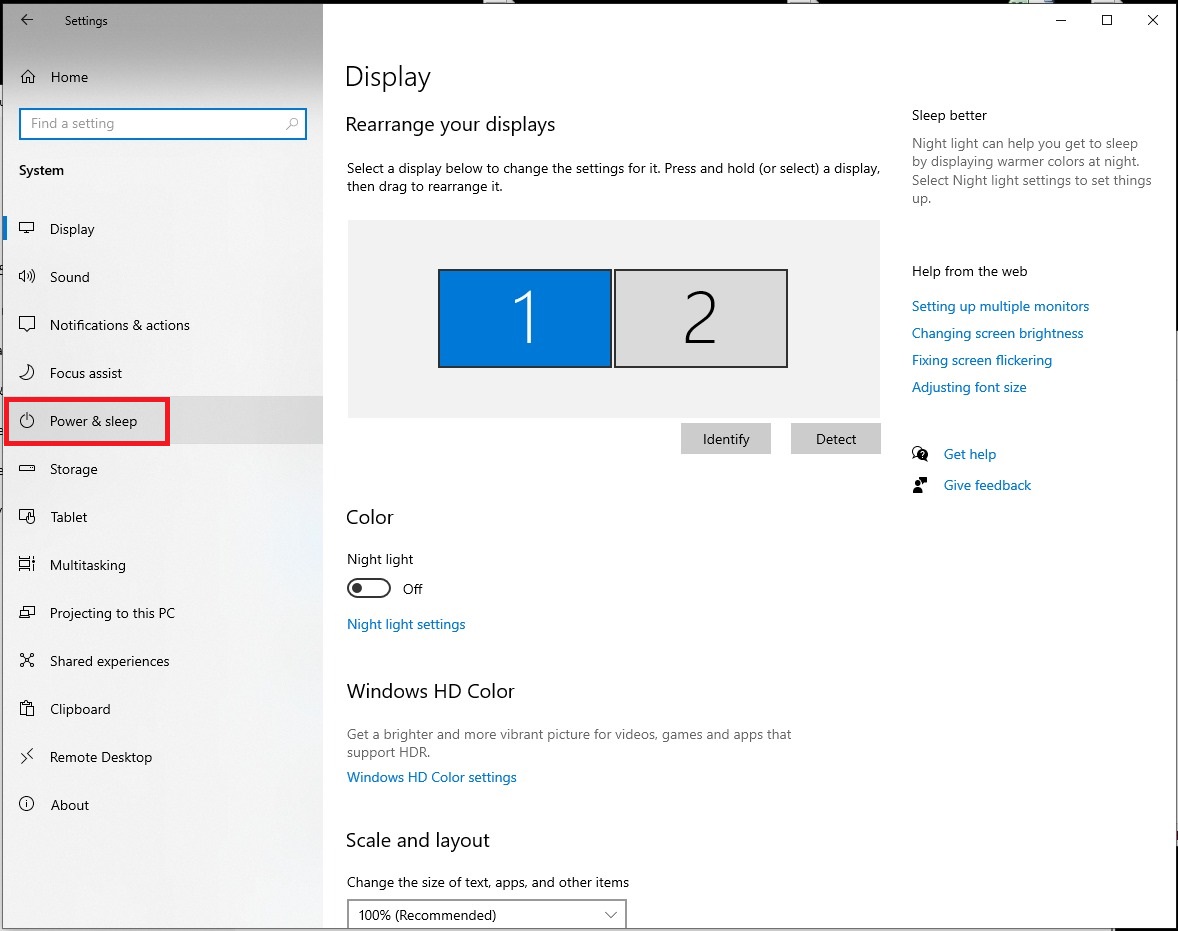Click the Shared experiences icon
1178x931 pixels.
(x=27, y=660)
